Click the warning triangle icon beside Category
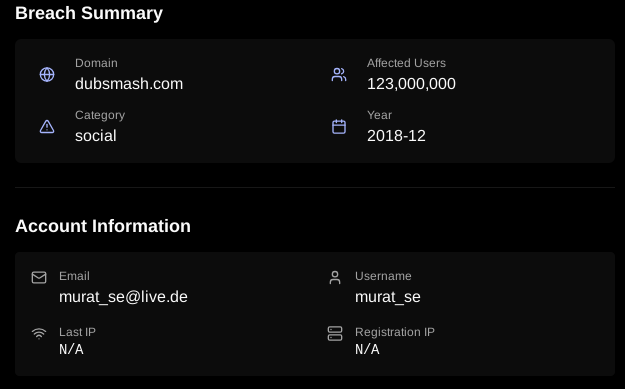The width and height of the screenshot is (625, 389). (x=47, y=127)
